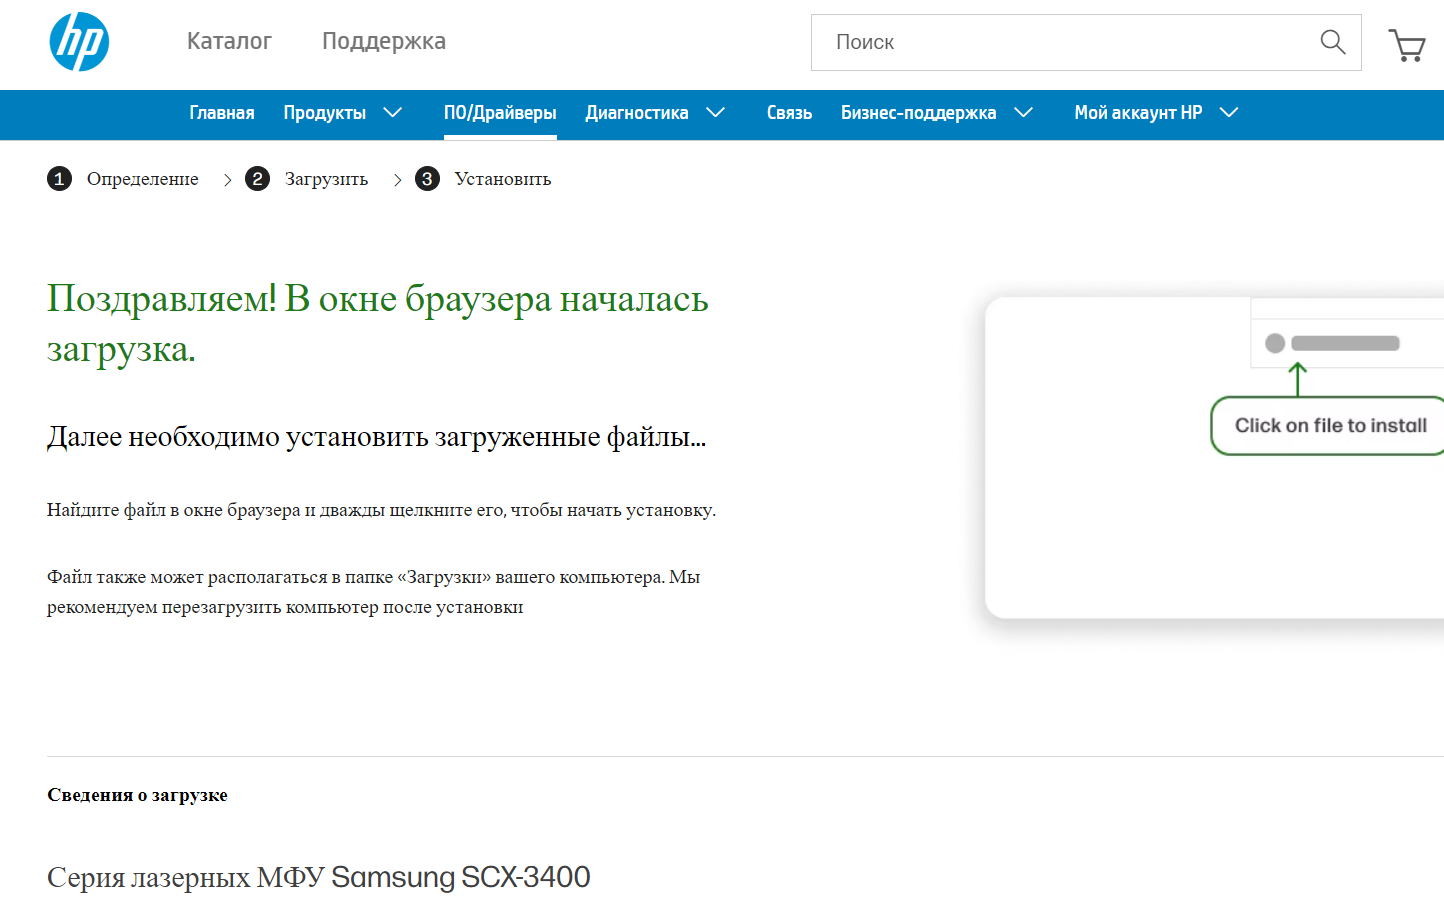Click the HP logo icon

click(x=79, y=42)
